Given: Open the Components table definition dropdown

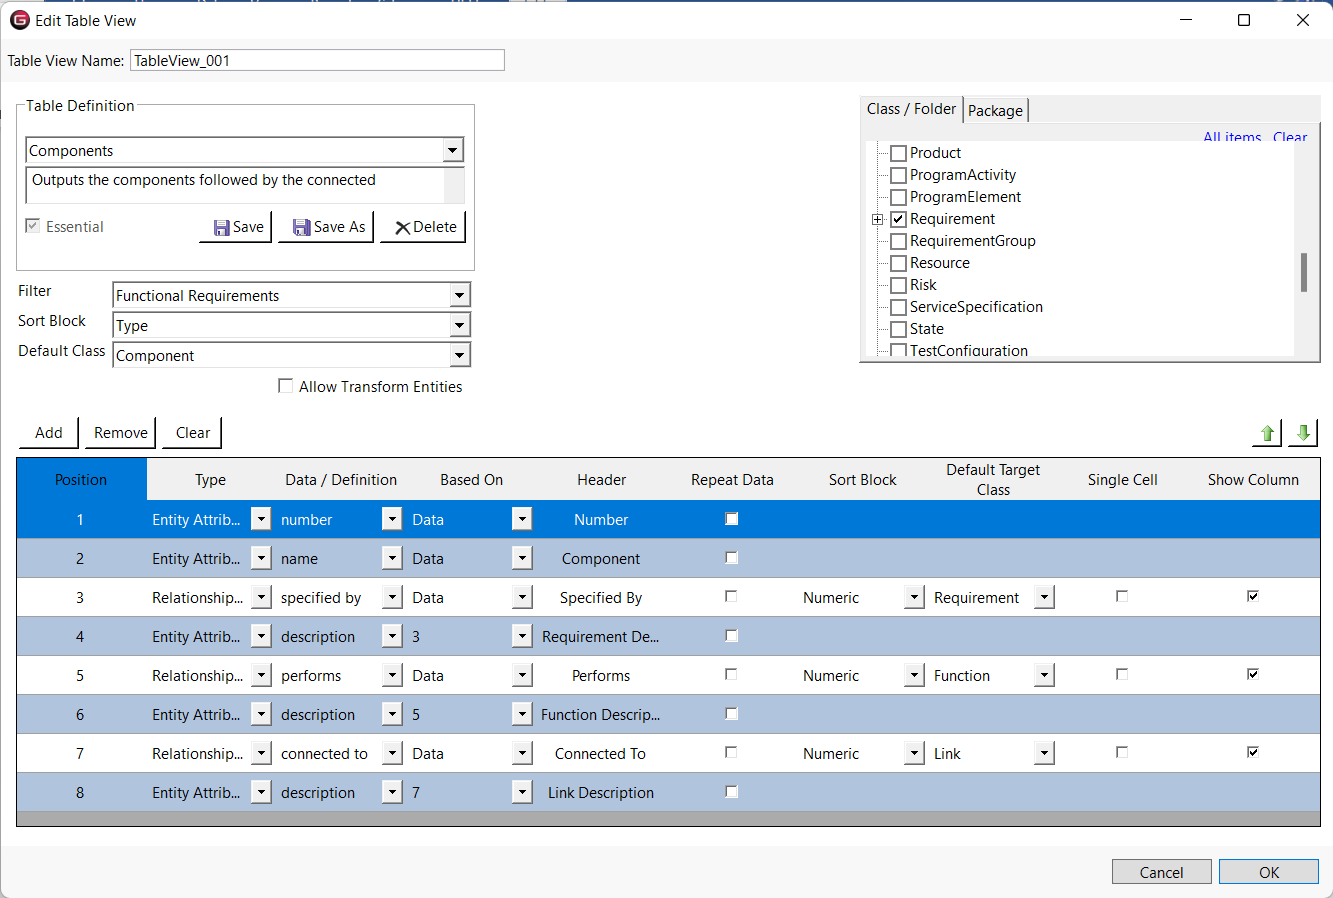Looking at the screenshot, I should point(453,151).
